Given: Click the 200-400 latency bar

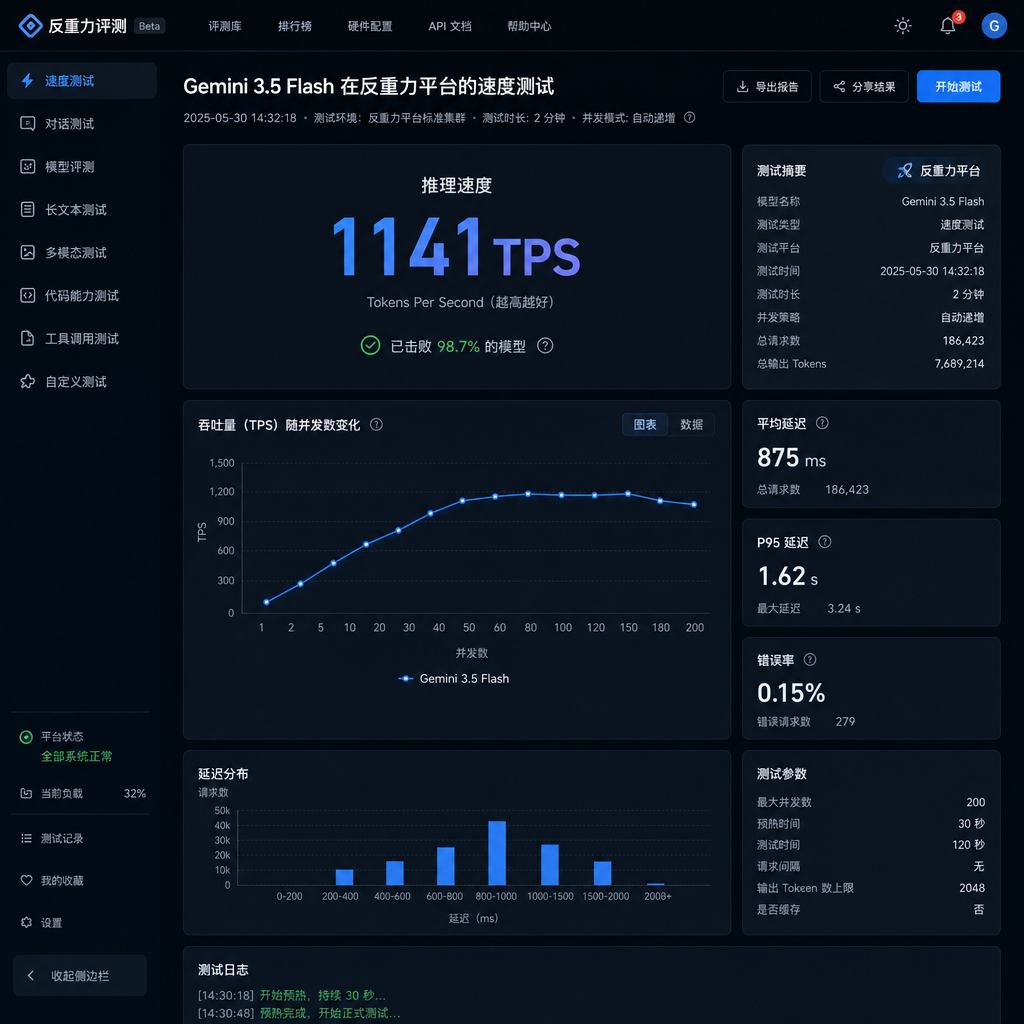Looking at the screenshot, I should [x=344, y=878].
